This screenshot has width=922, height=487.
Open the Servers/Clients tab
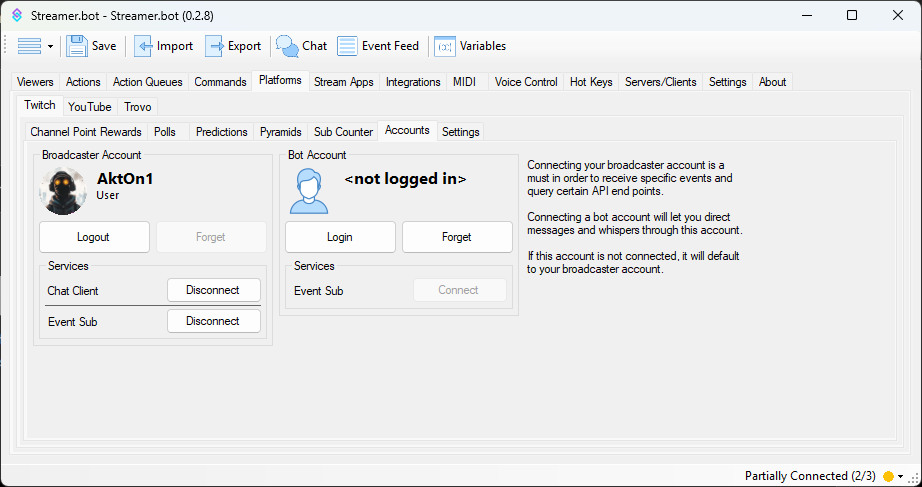point(660,82)
